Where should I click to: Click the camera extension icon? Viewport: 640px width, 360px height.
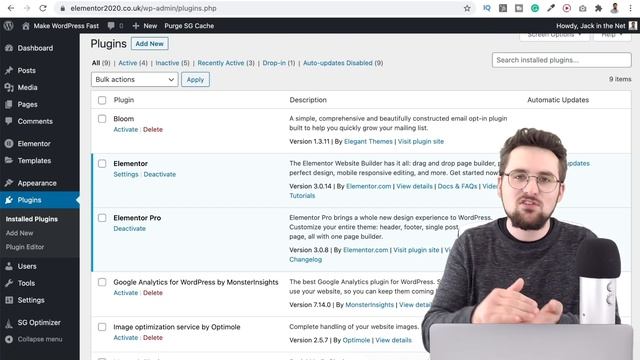coord(582,8)
